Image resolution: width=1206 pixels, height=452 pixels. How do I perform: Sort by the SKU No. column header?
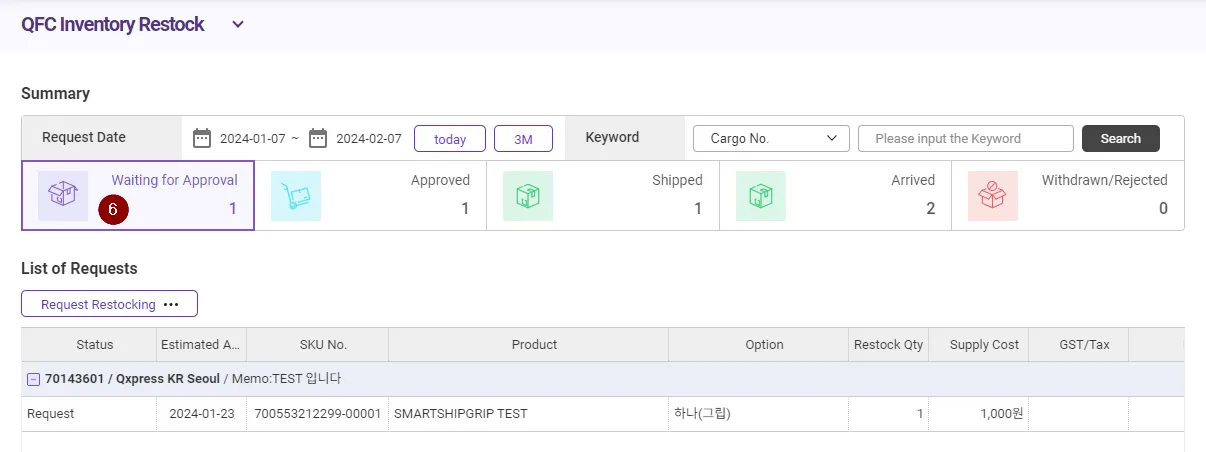point(323,344)
